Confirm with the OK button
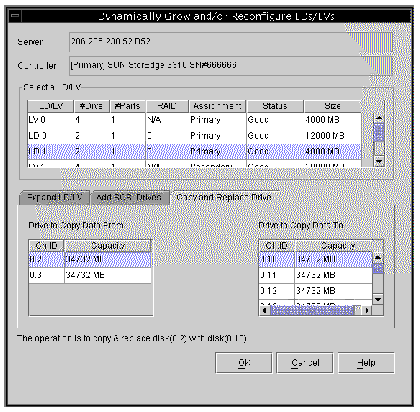Image resolution: width=420 pixels, height=412 pixels. coord(244,363)
